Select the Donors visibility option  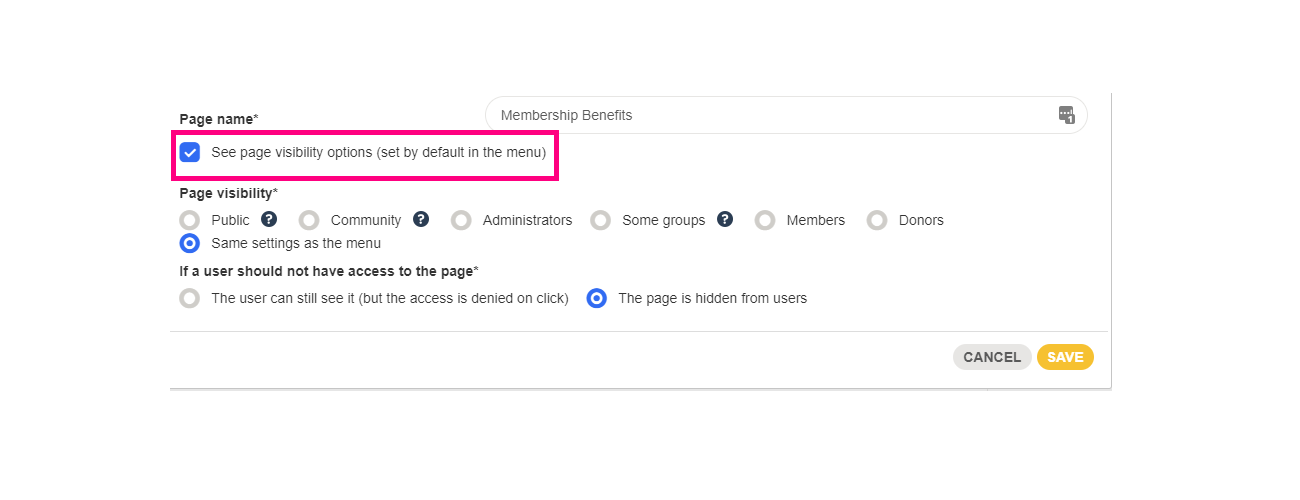pyautogui.click(x=877, y=220)
